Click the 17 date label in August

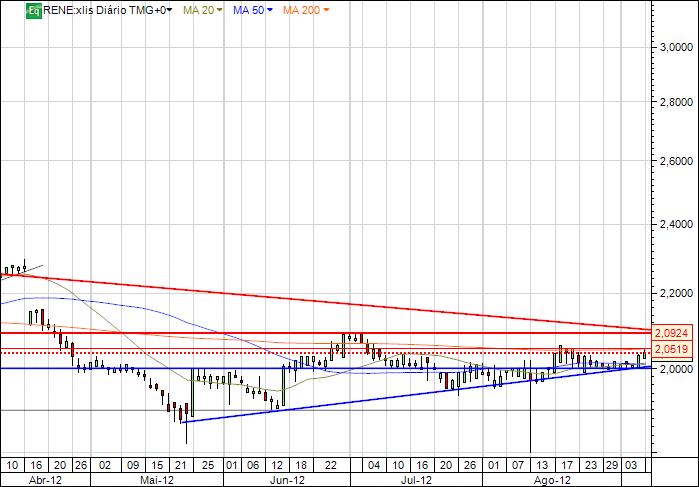click(x=566, y=466)
